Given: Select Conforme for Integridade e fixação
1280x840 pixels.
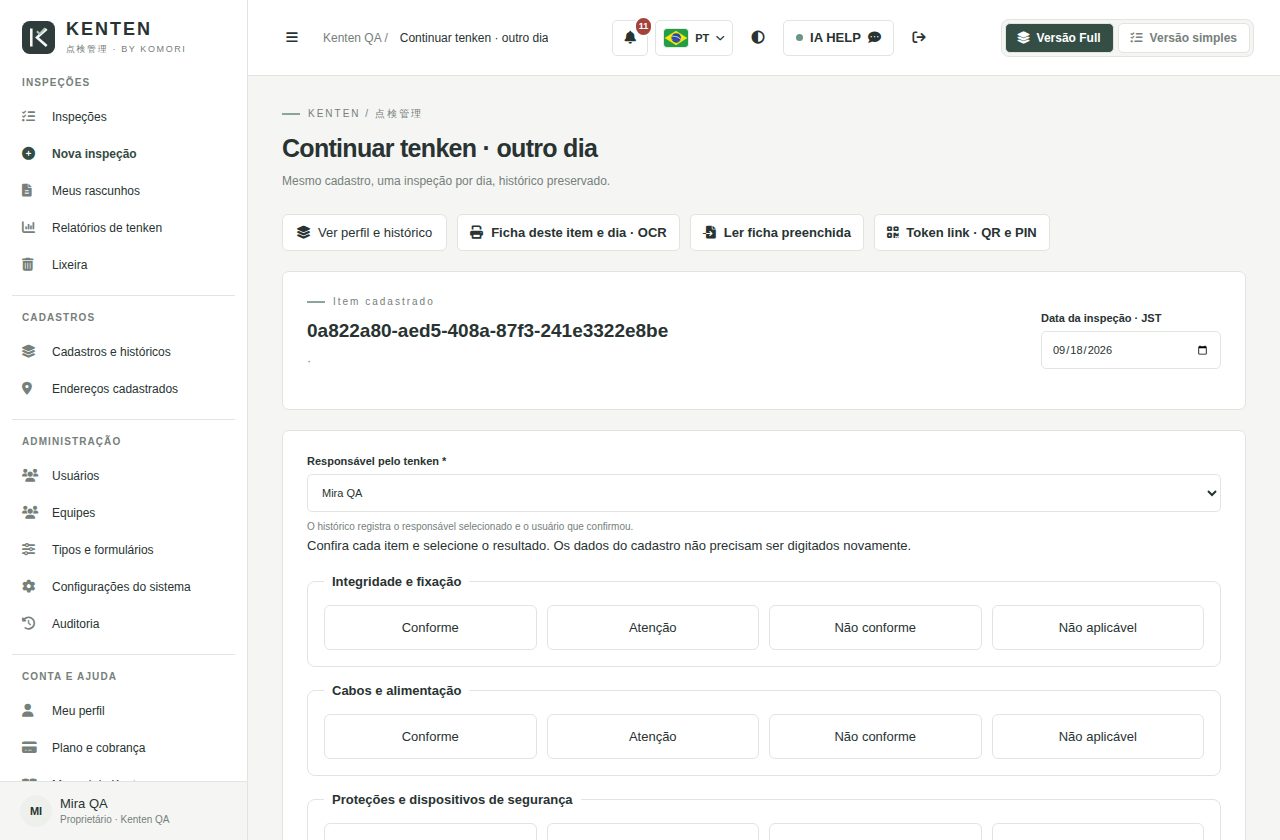Looking at the screenshot, I should [430, 628].
